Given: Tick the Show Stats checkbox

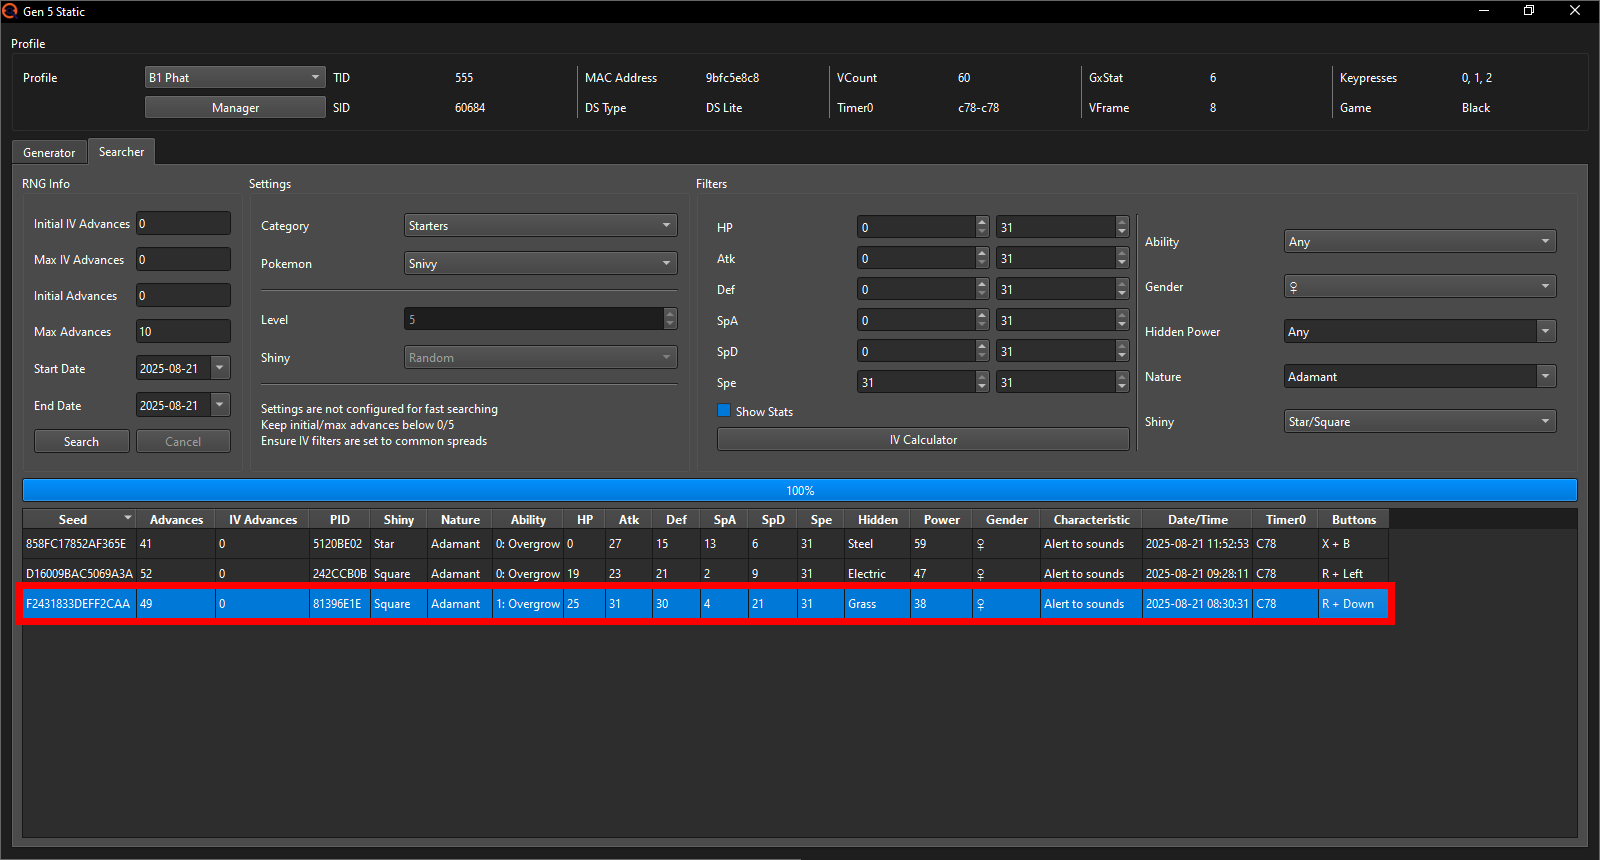Looking at the screenshot, I should (x=724, y=411).
